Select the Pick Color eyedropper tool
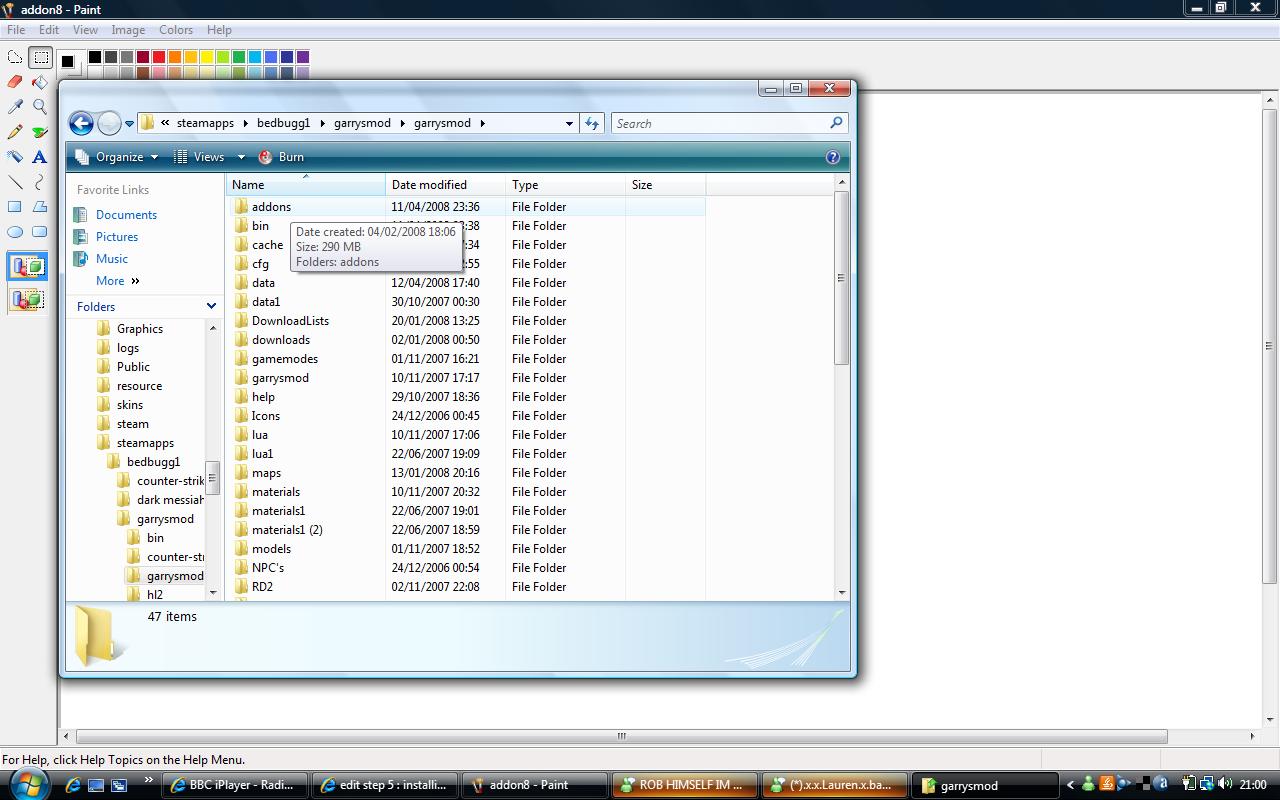 15,107
